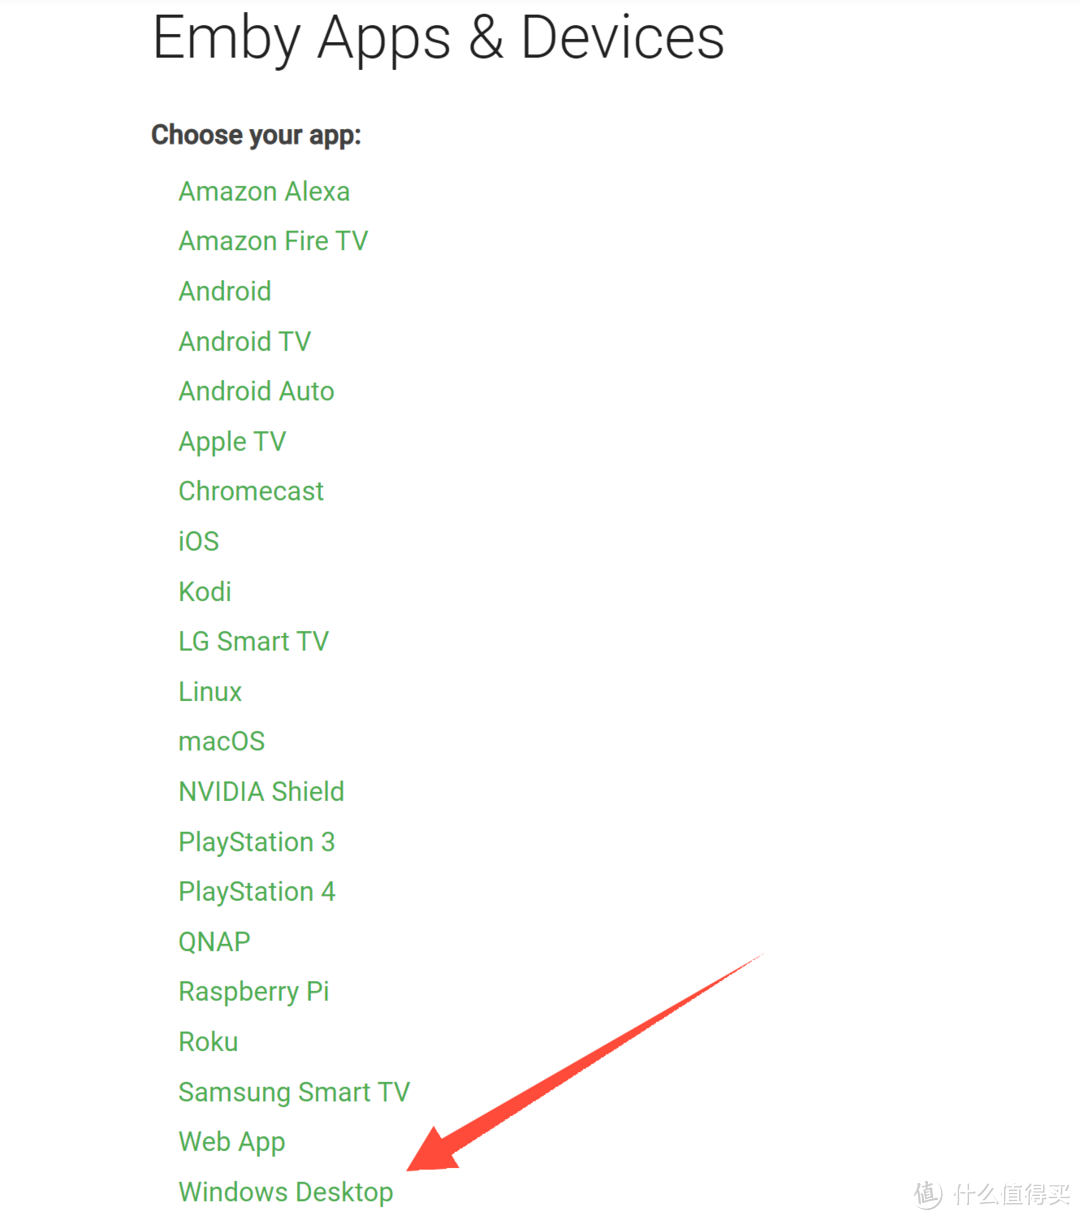Viewport: 1080px width, 1220px height.
Task: Open the Linux app link
Action: pyautogui.click(x=210, y=691)
